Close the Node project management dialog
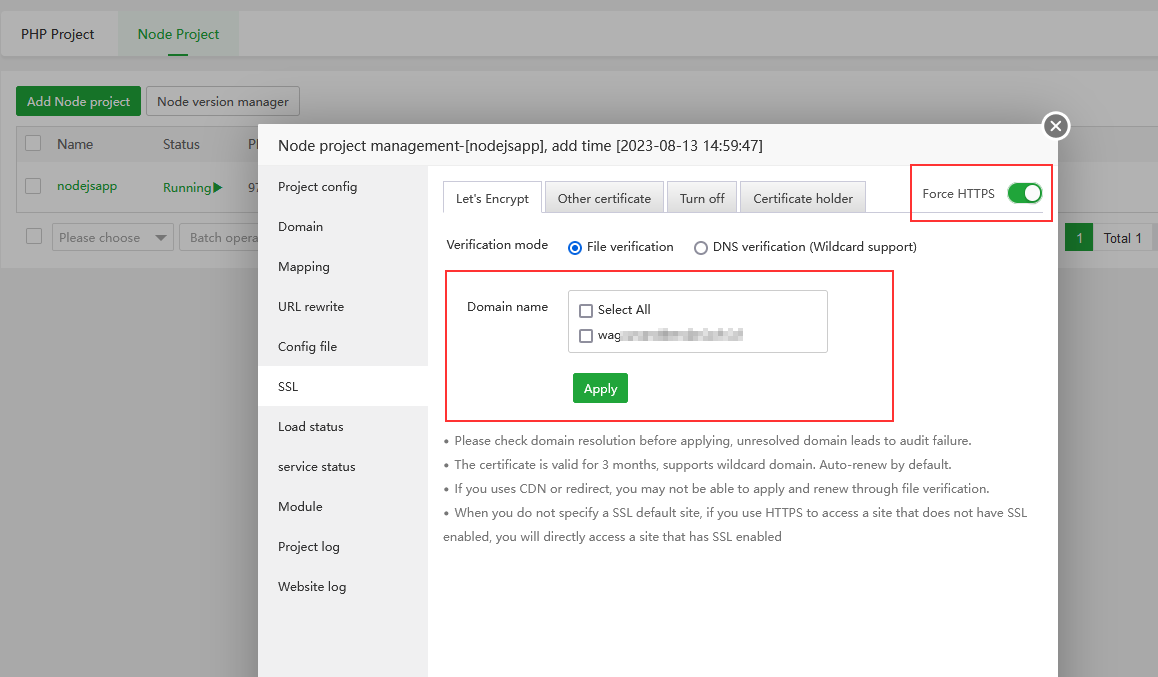This screenshot has height=677, width=1158. tap(1056, 126)
